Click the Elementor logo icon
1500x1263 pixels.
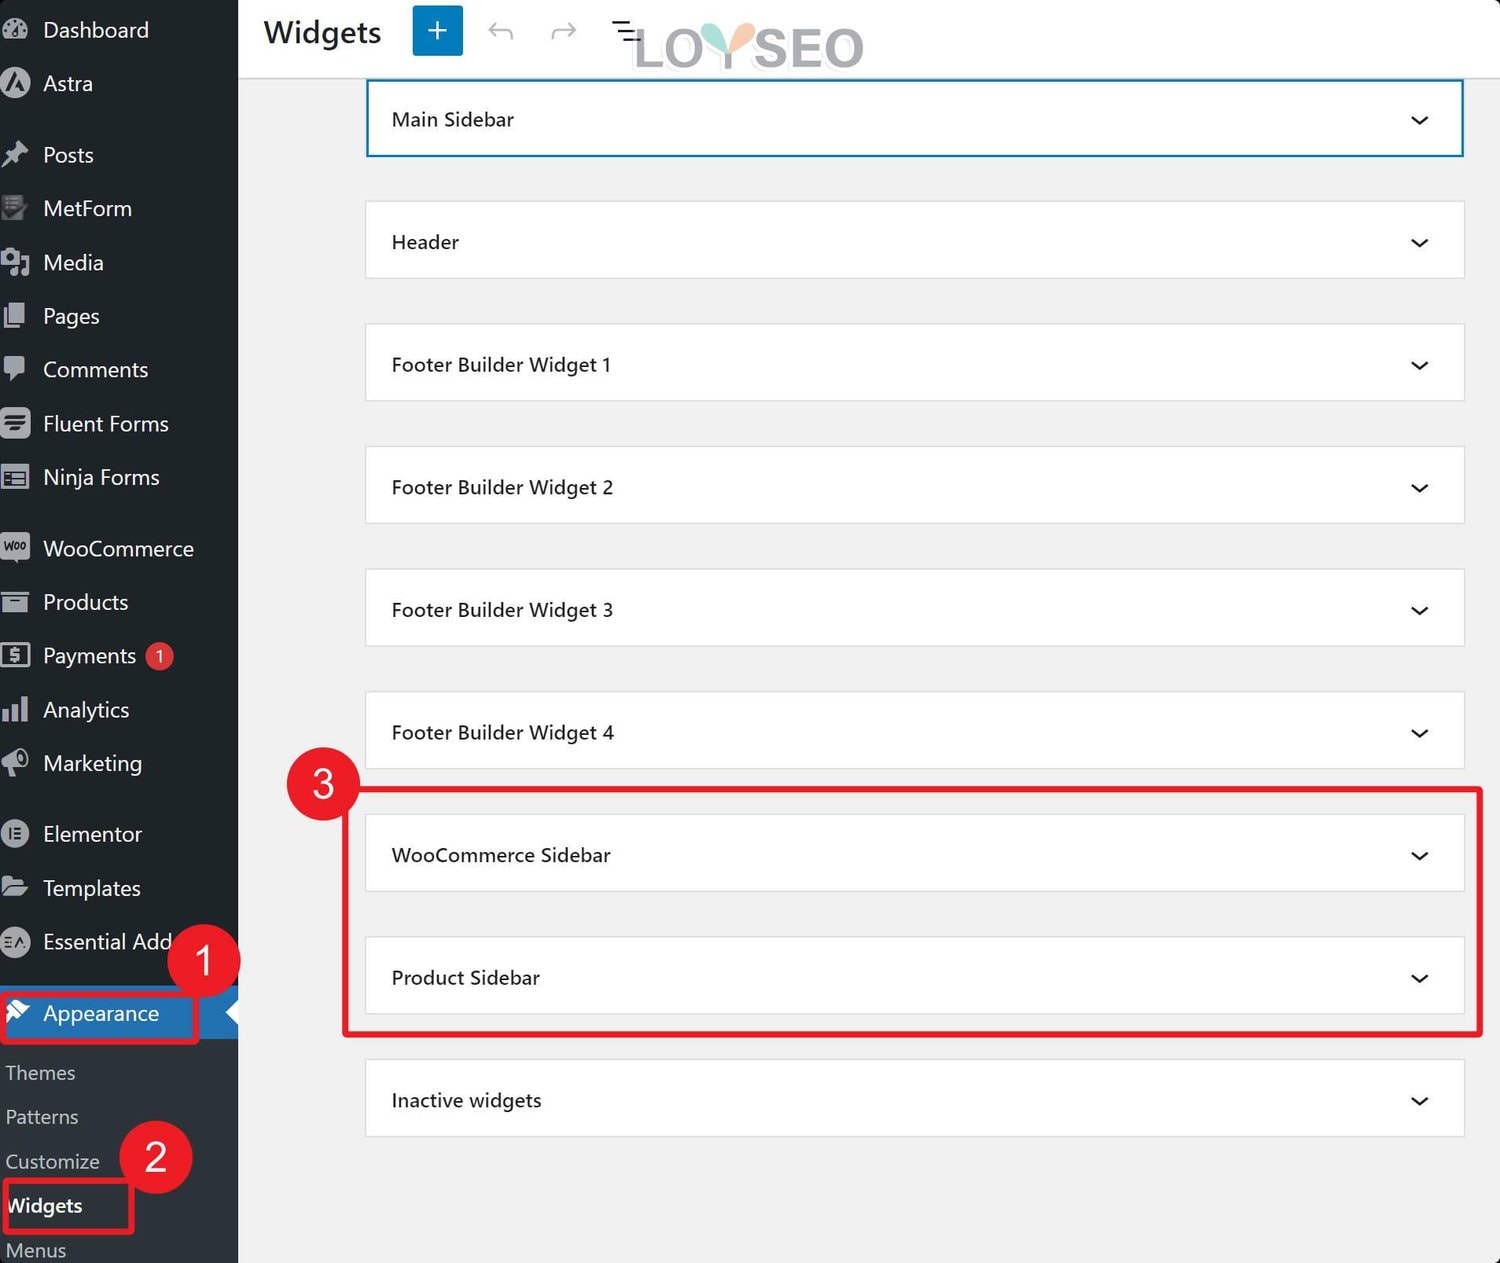(x=14, y=833)
